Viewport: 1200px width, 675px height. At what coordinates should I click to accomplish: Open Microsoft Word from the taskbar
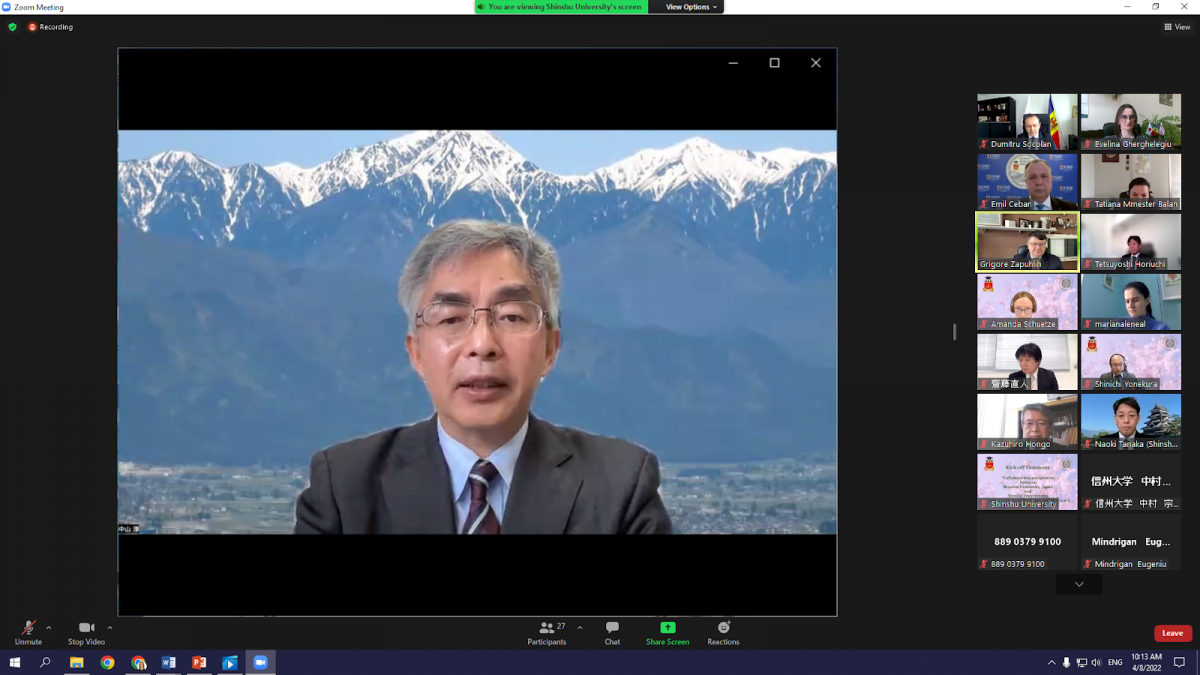click(169, 662)
